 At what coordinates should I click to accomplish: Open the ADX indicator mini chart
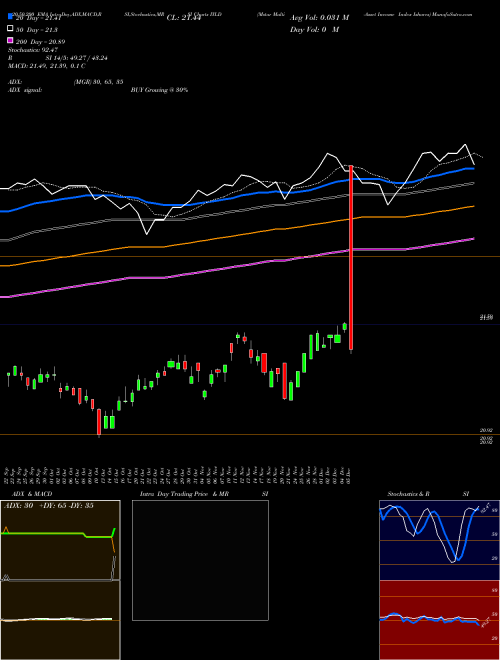[60, 540]
